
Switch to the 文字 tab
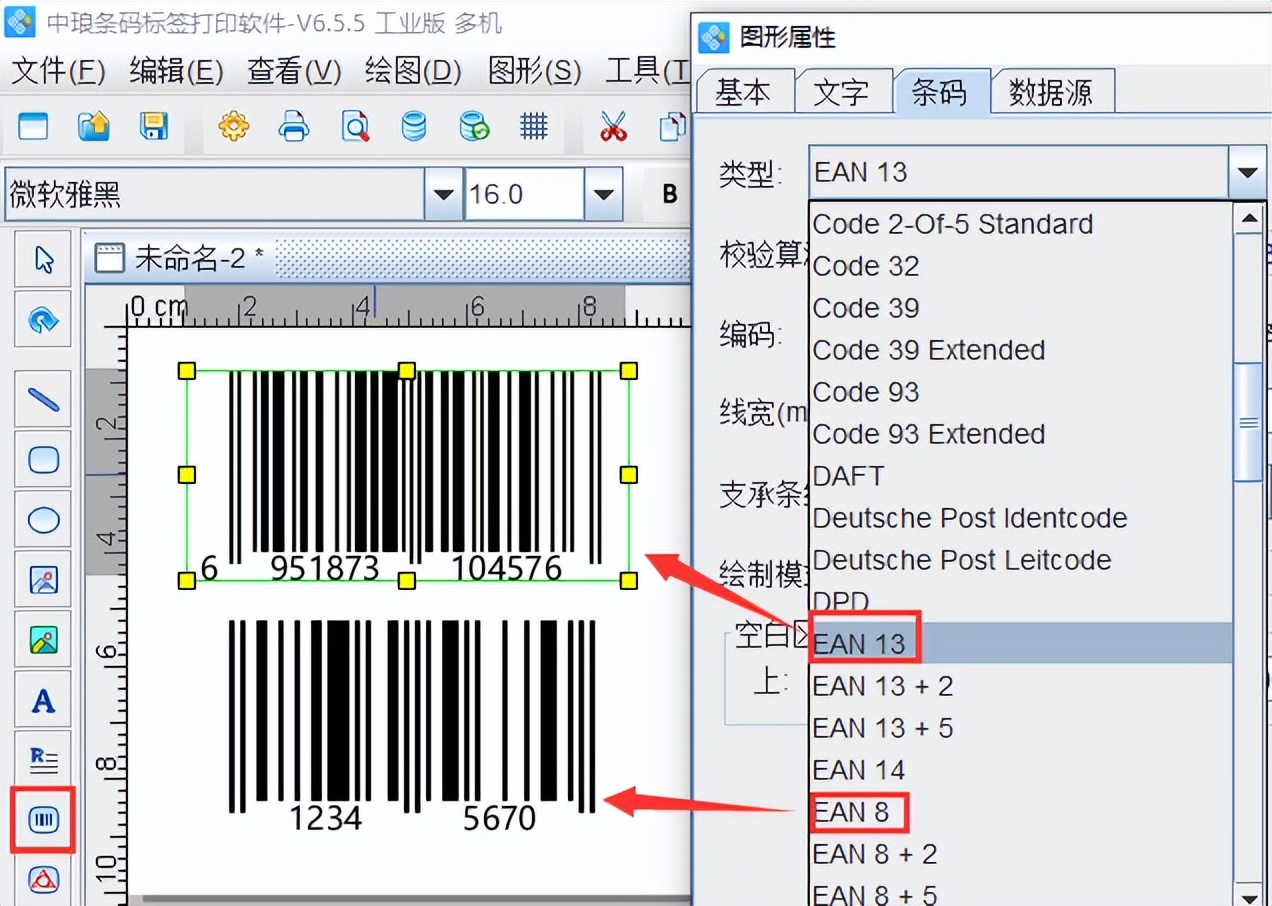843,91
